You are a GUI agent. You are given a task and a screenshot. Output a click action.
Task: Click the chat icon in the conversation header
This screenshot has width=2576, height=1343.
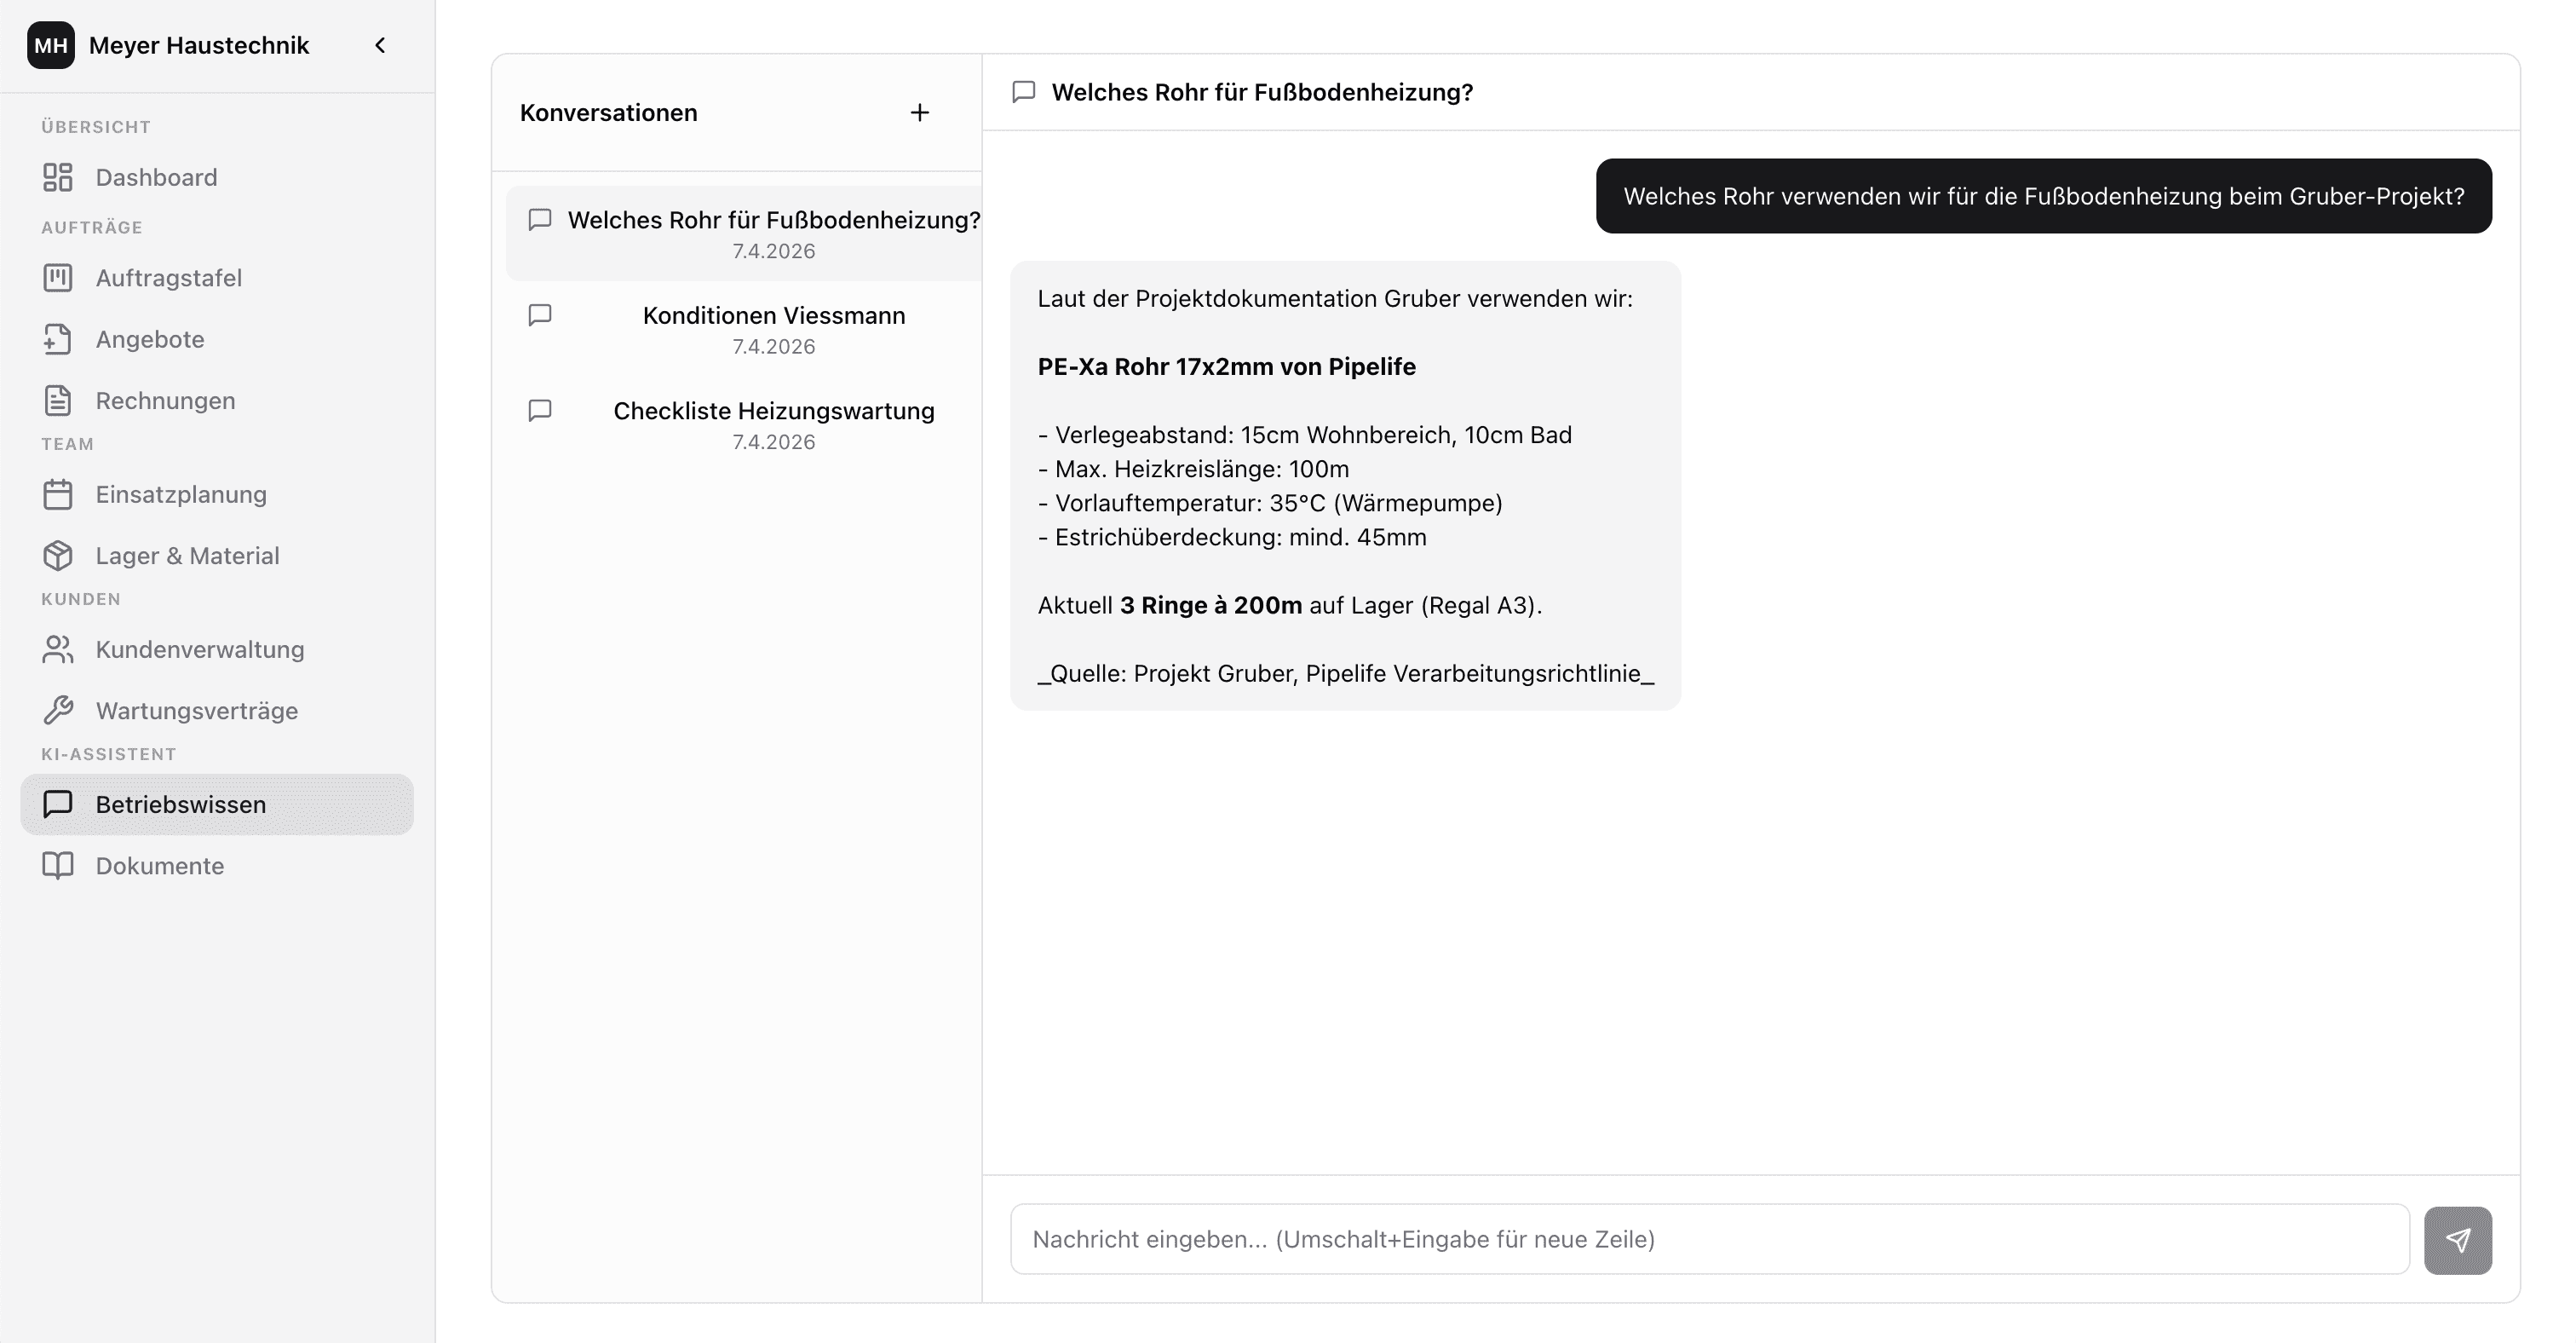pyautogui.click(x=1024, y=92)
